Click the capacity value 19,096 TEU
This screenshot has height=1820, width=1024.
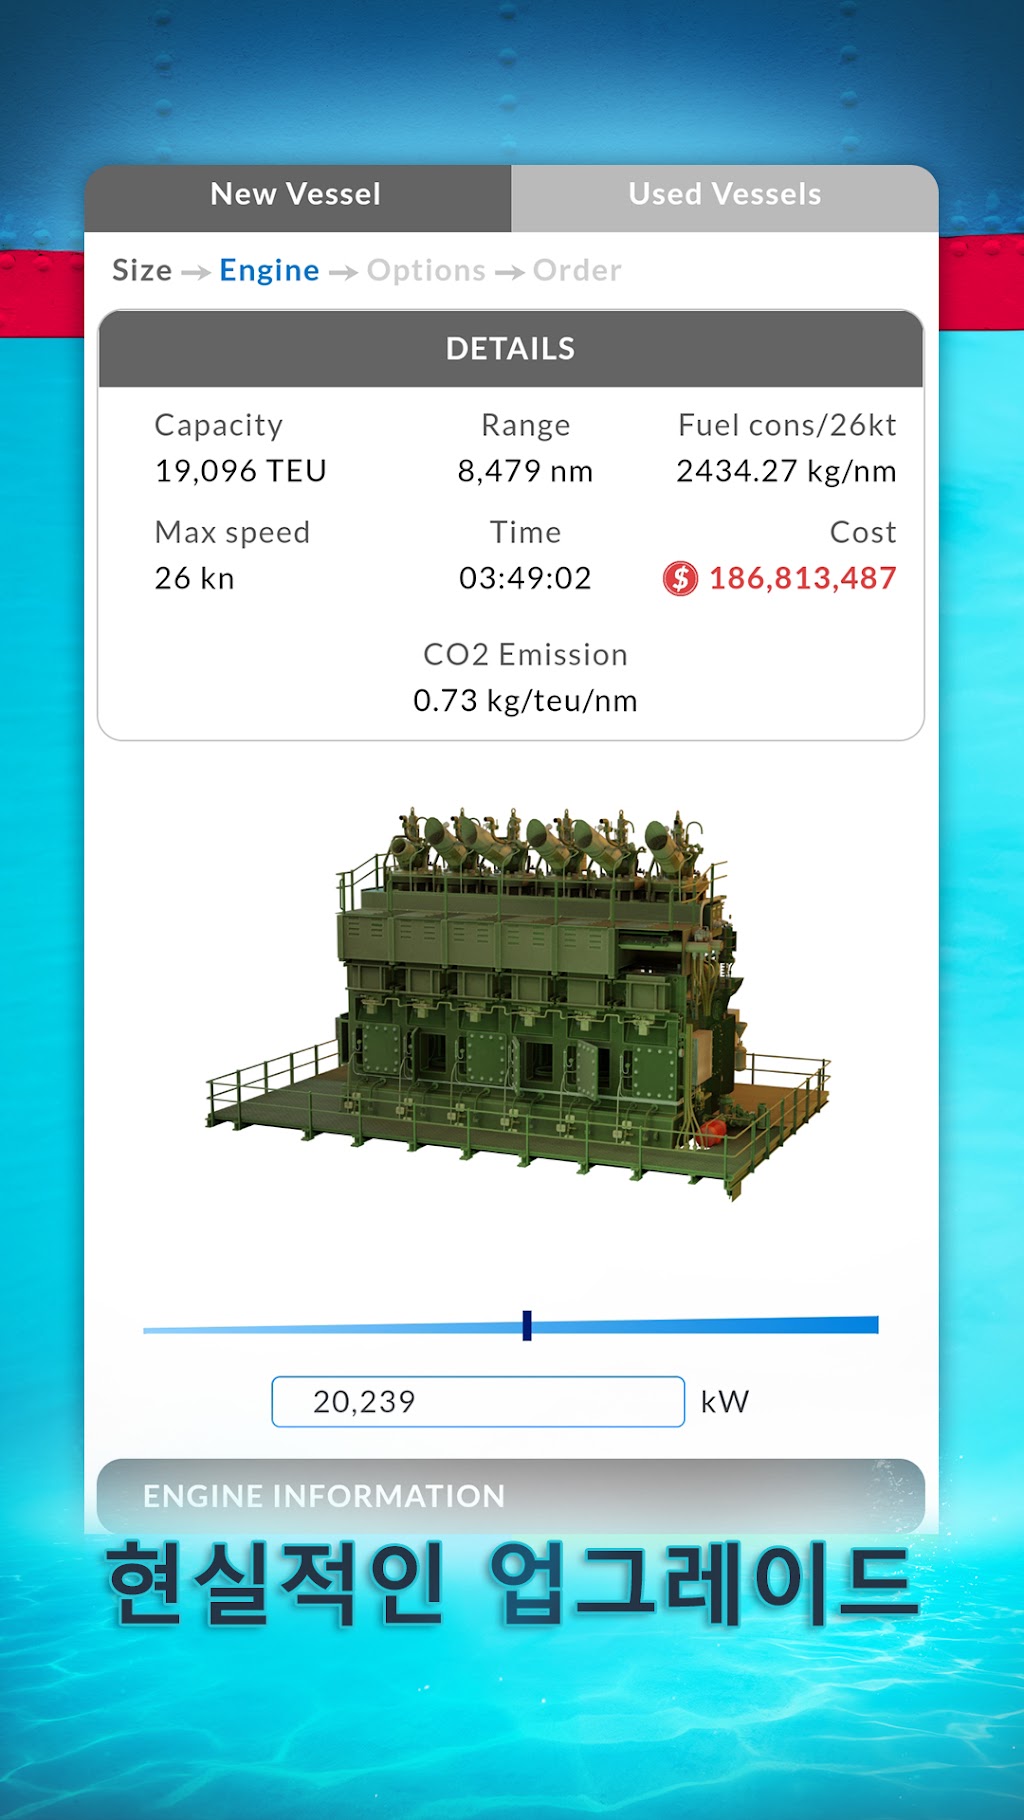241,471
